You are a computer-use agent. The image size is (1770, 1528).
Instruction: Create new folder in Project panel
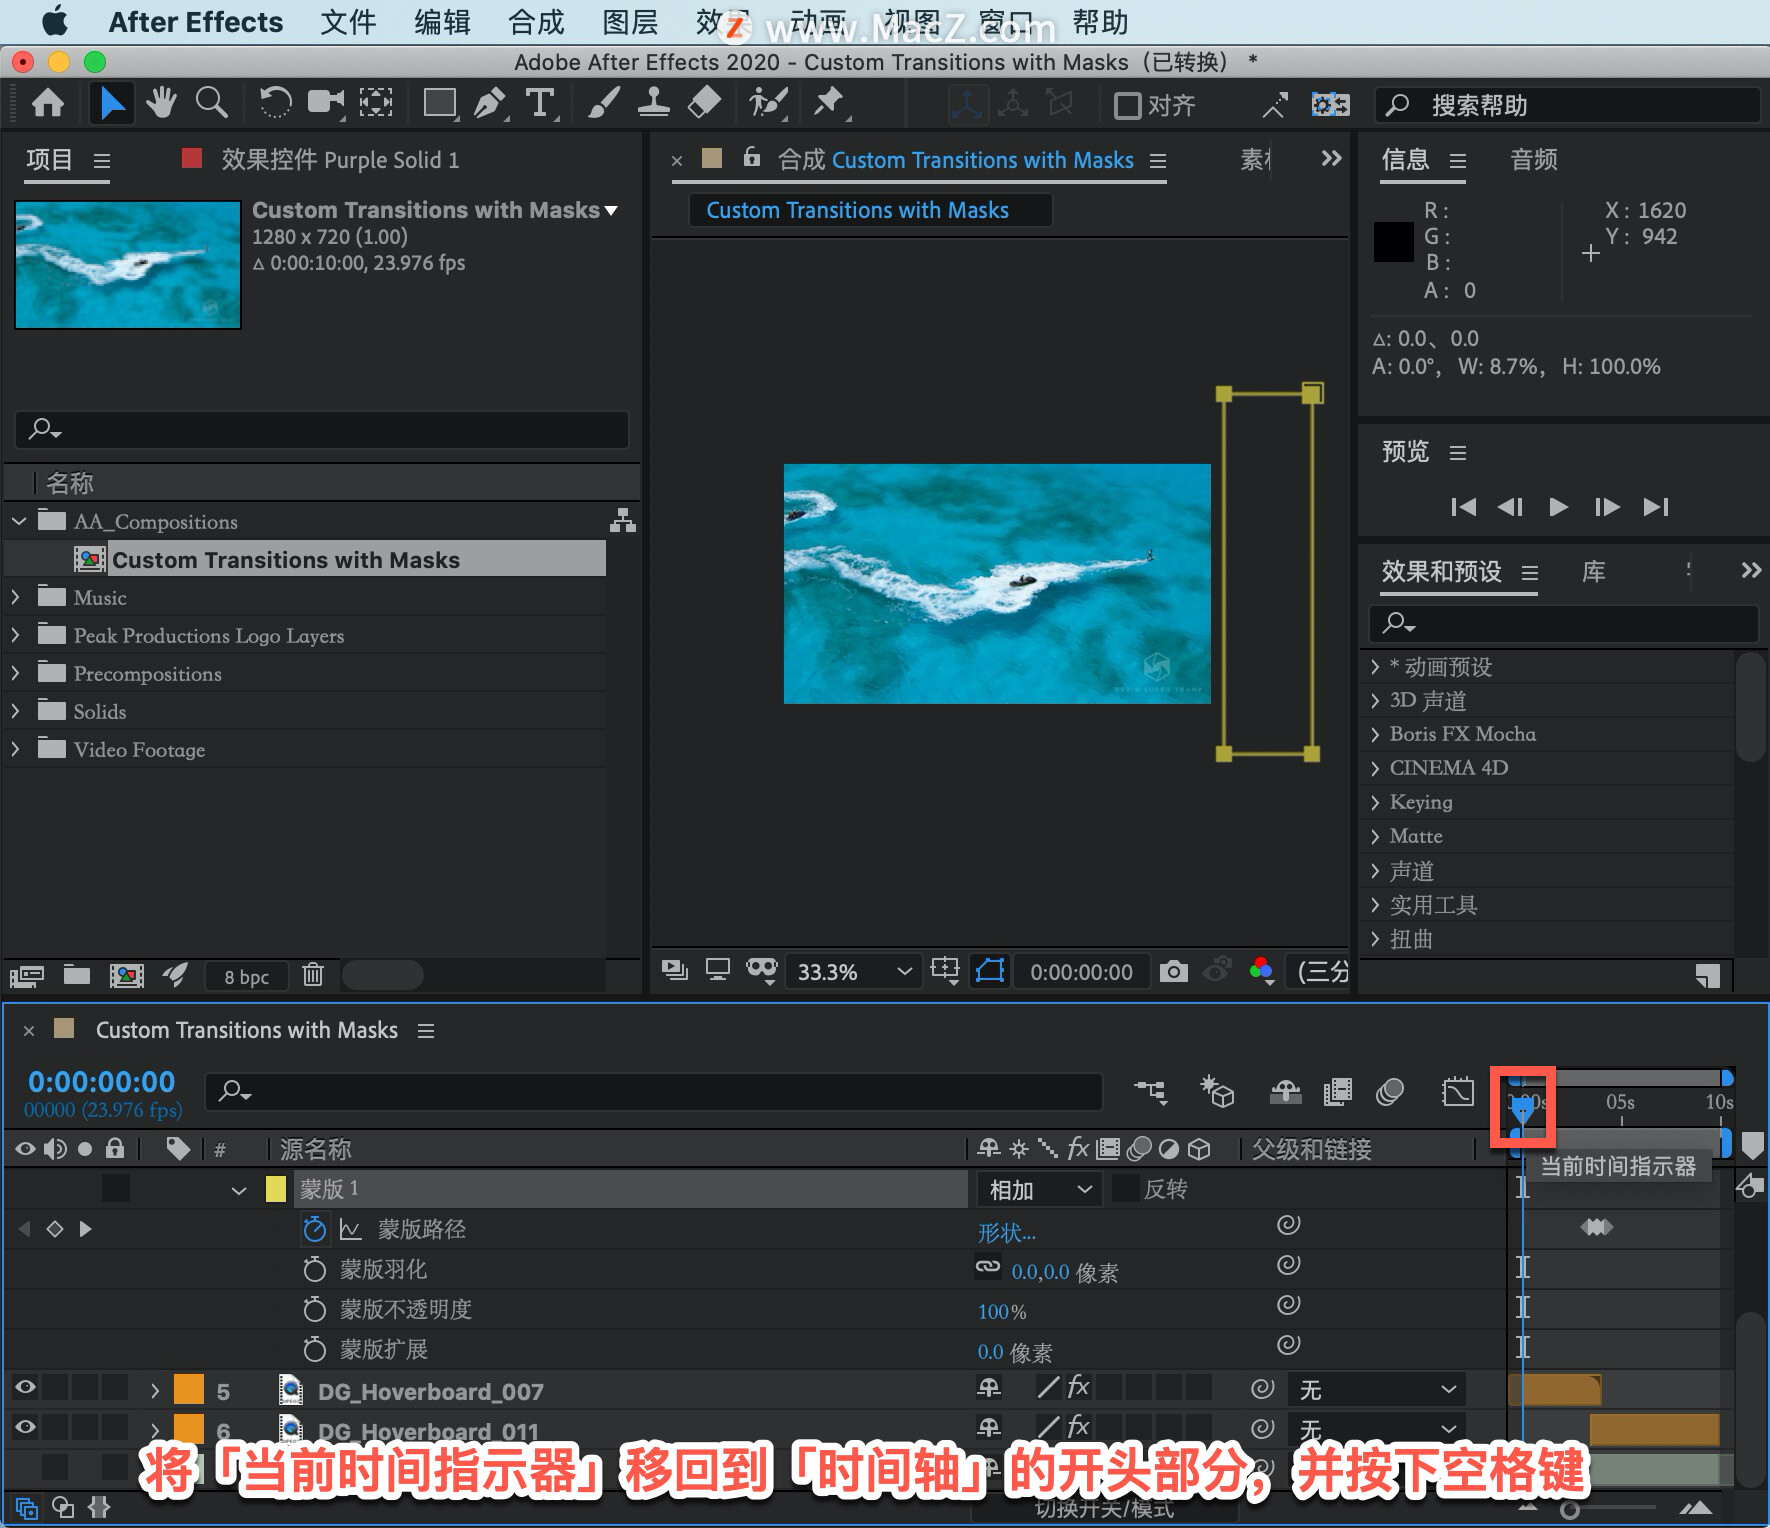77,975
